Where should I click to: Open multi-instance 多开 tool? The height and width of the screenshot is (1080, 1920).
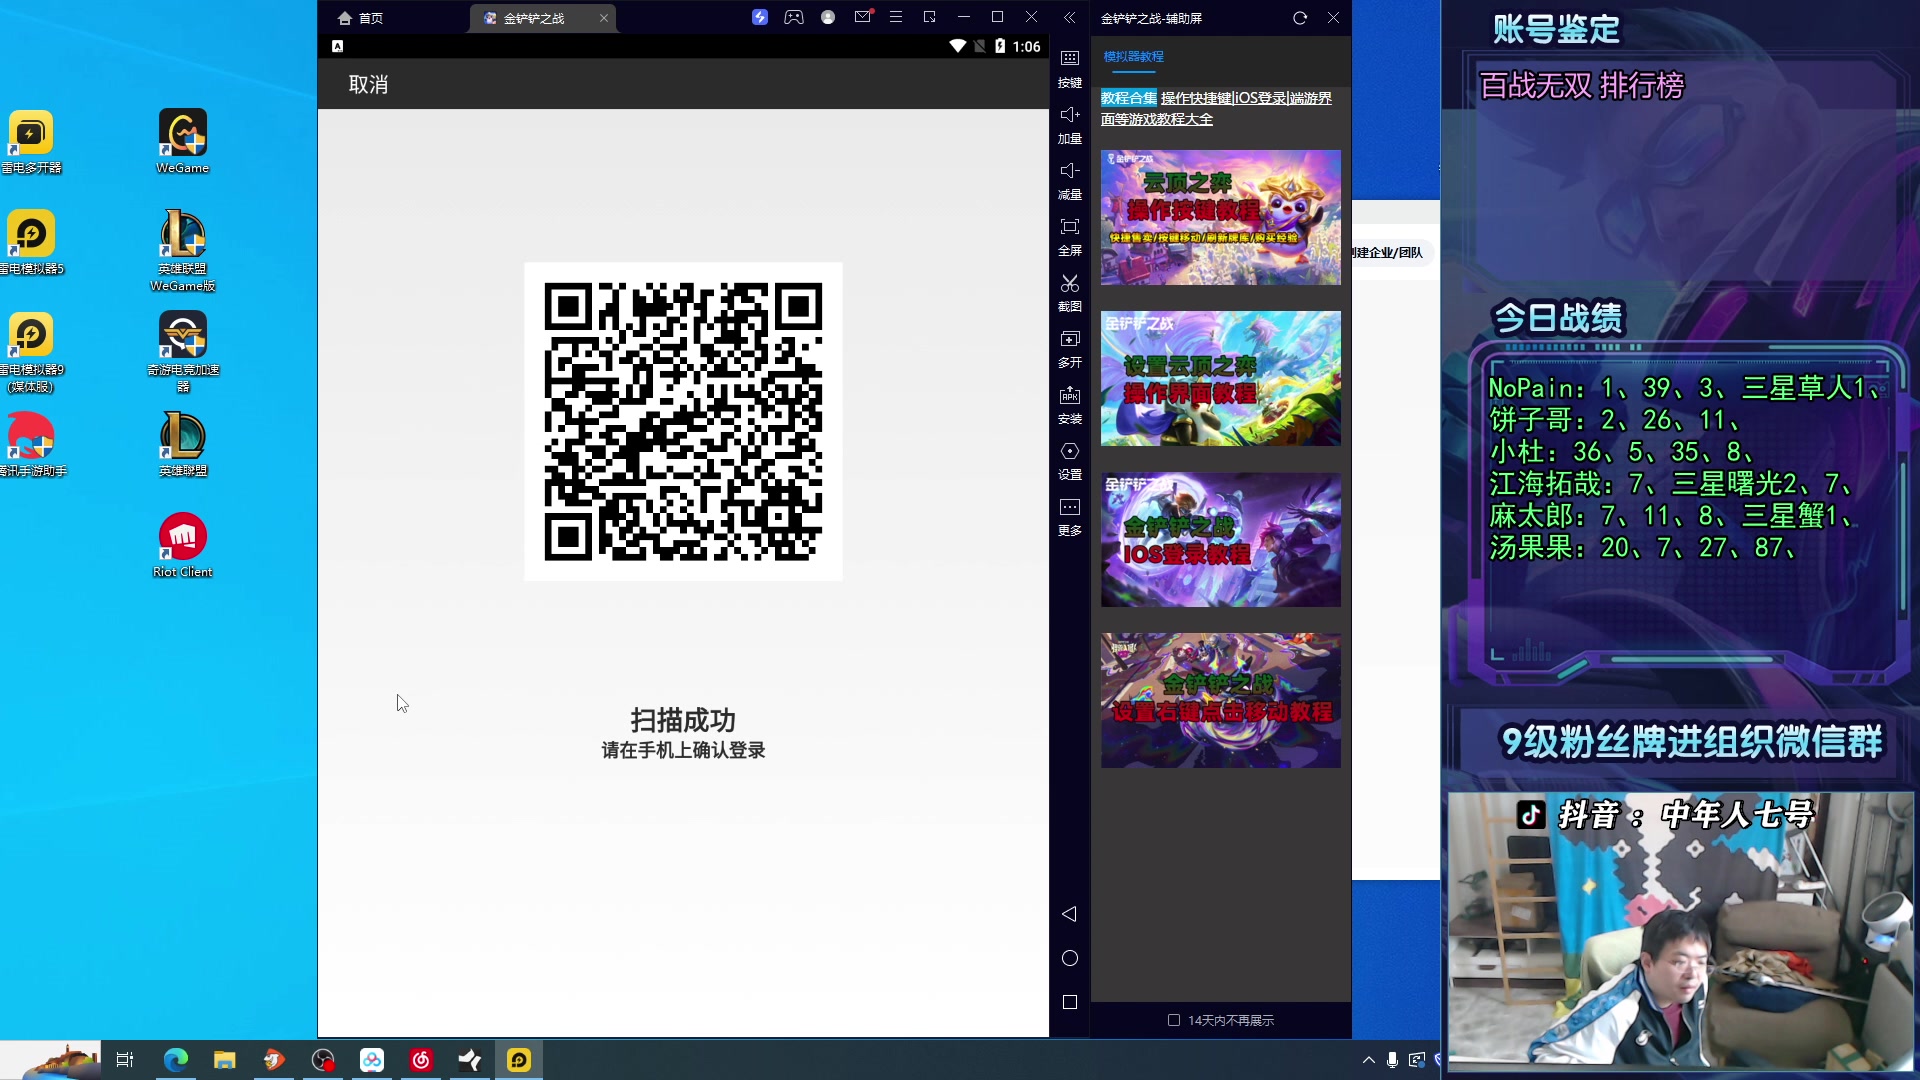click(x=1070, y=349)
